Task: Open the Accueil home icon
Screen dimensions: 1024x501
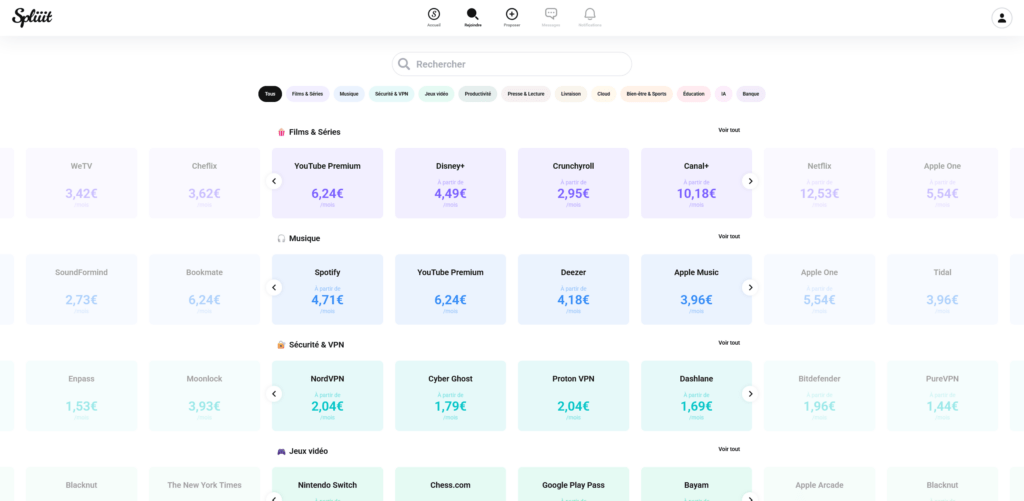Action: click(434, 14)
